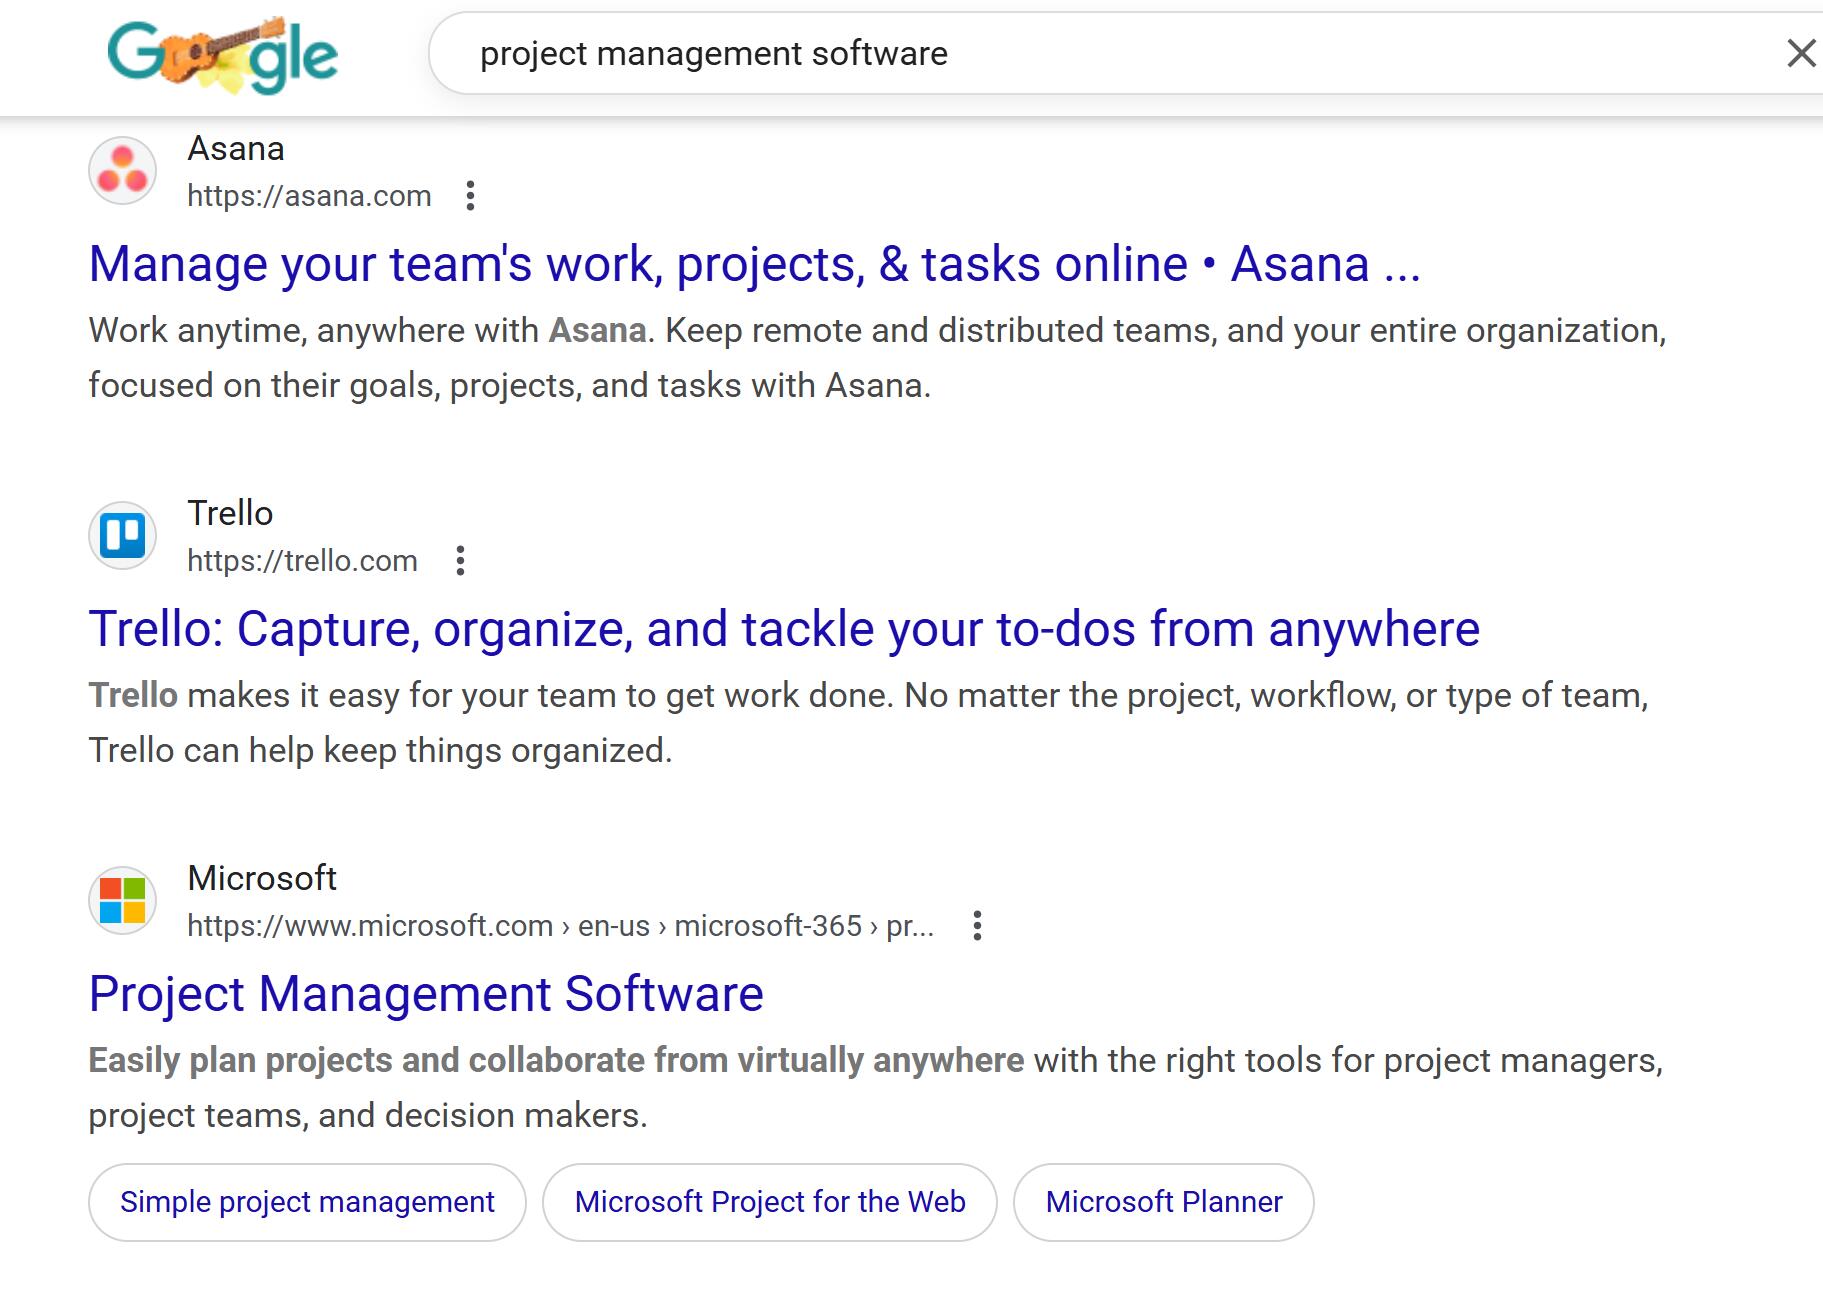The image size is (1823, 1298).
Task: Open the Google doodle logo
Action: [222, 55]
